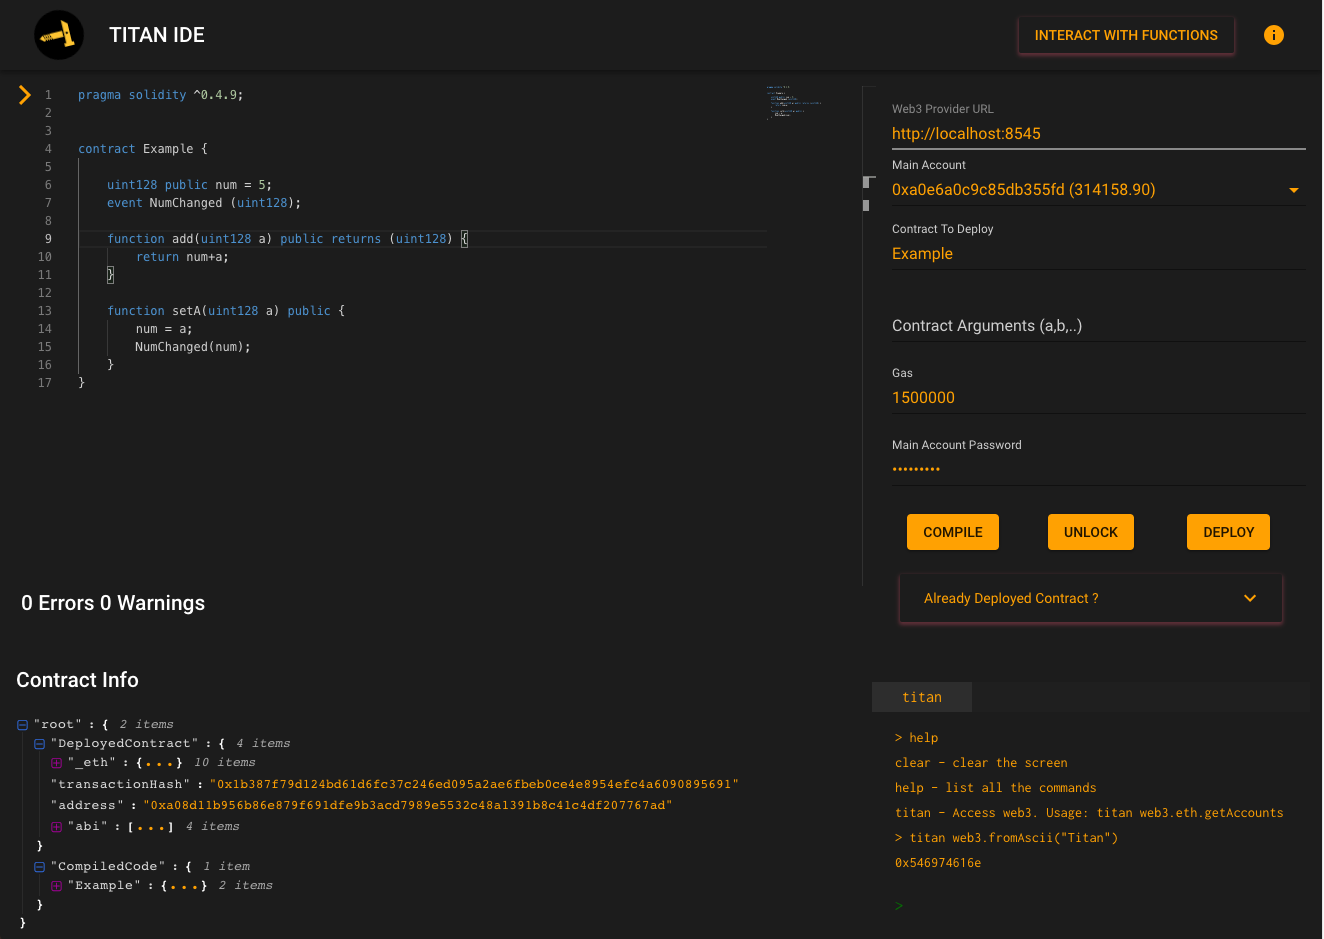Click the orange chevron beside line 1
Image resolution: width=1324 pixels, height=939 pixels.
[25, 95]
